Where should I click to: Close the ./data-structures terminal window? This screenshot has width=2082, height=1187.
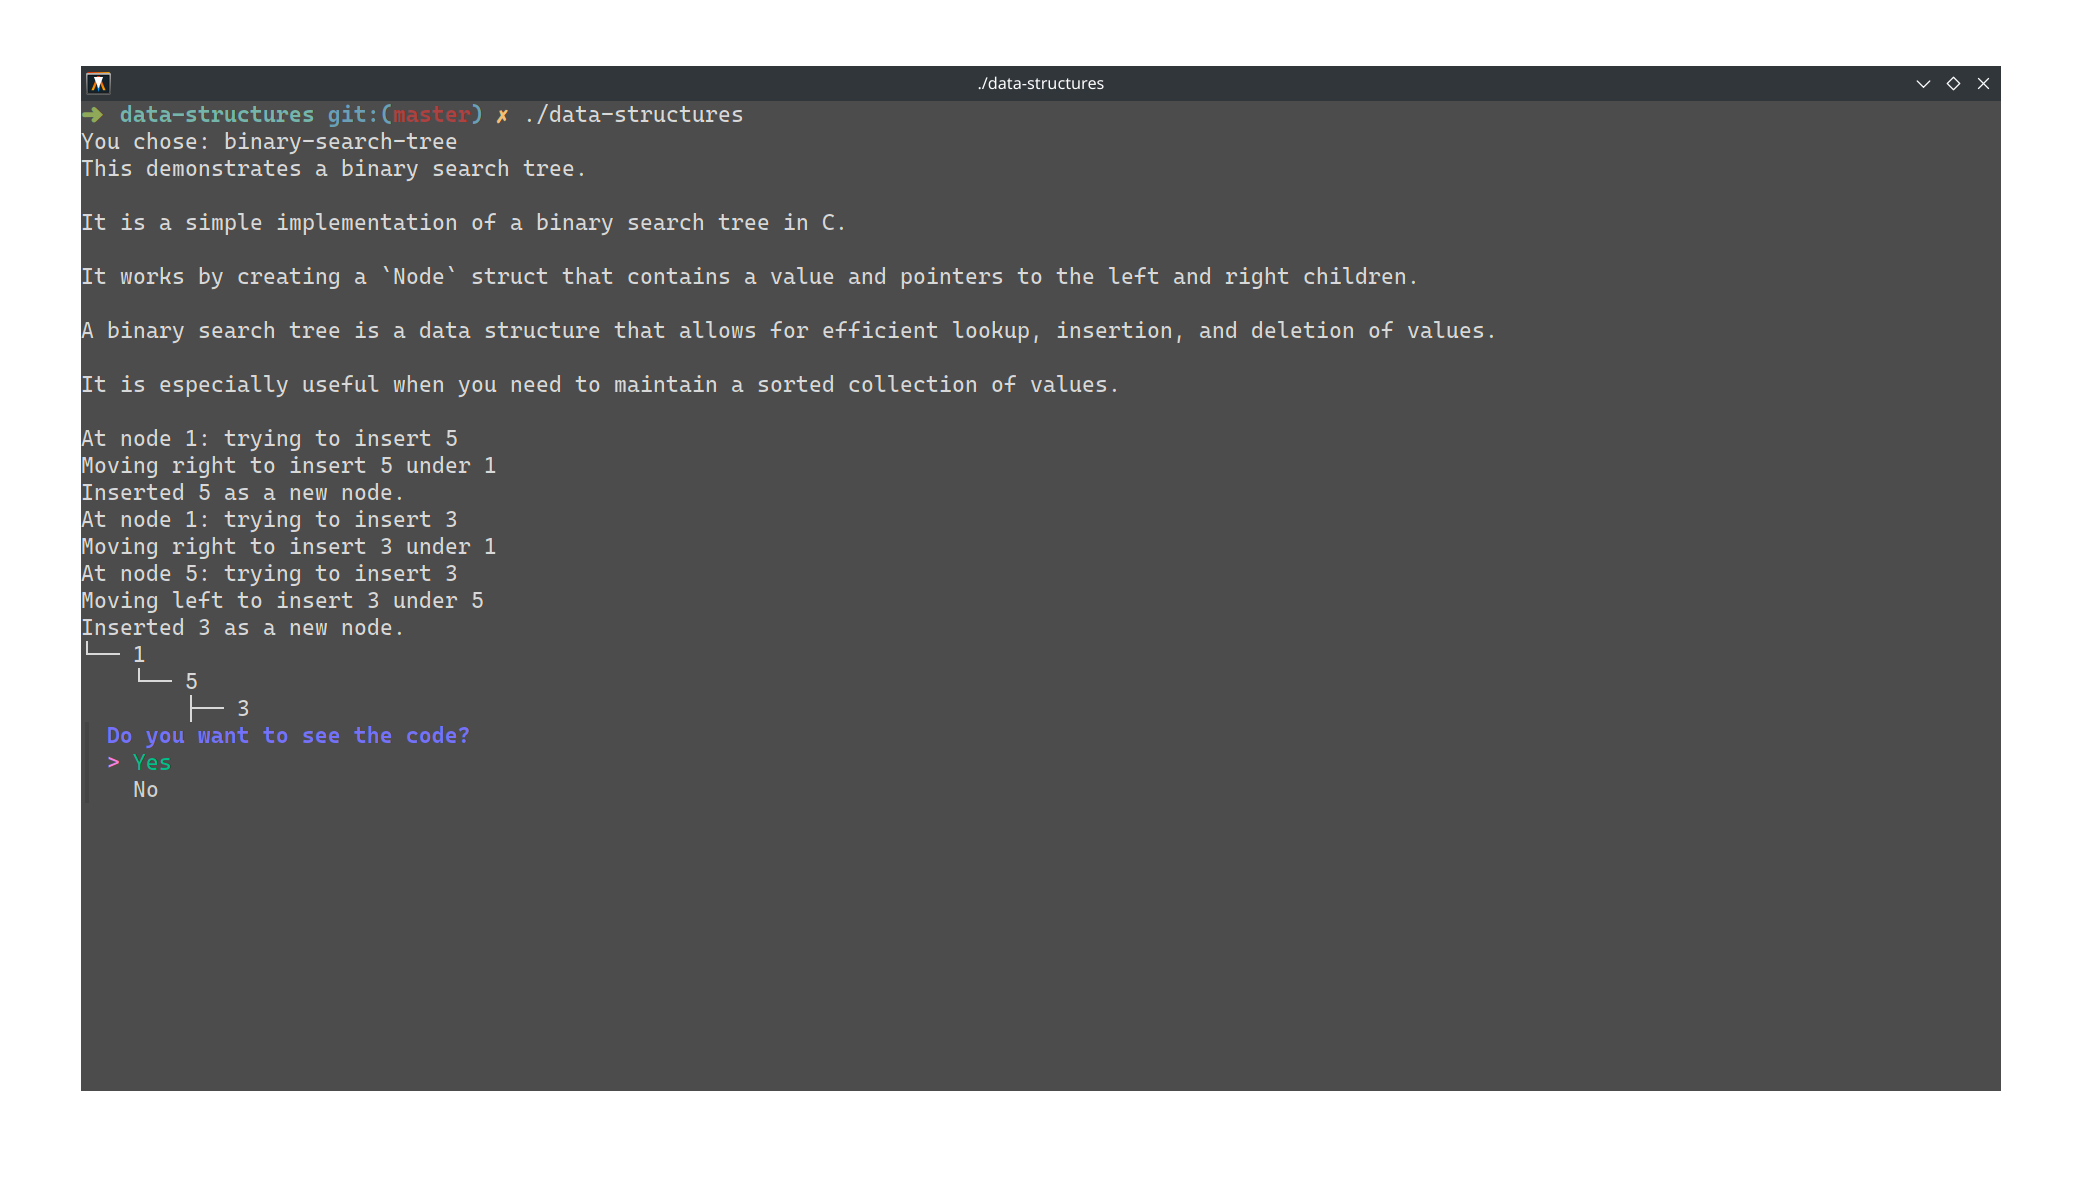(1983, 83)
